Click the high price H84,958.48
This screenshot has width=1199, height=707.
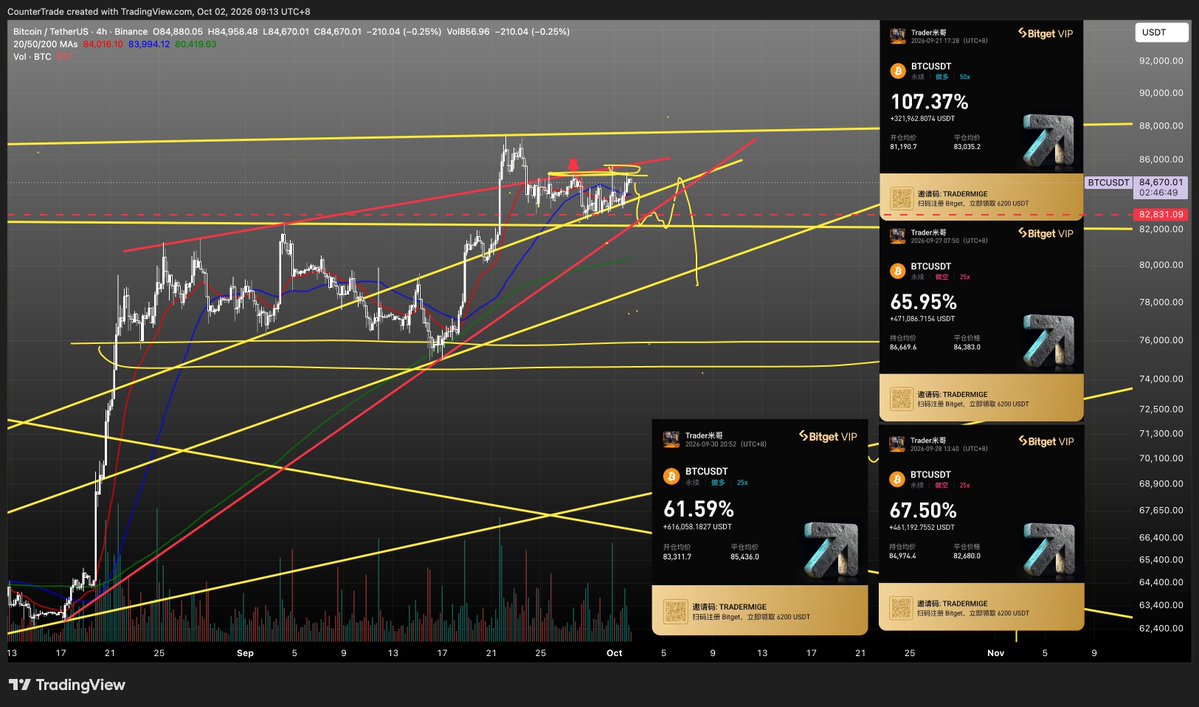pos(232,31)
